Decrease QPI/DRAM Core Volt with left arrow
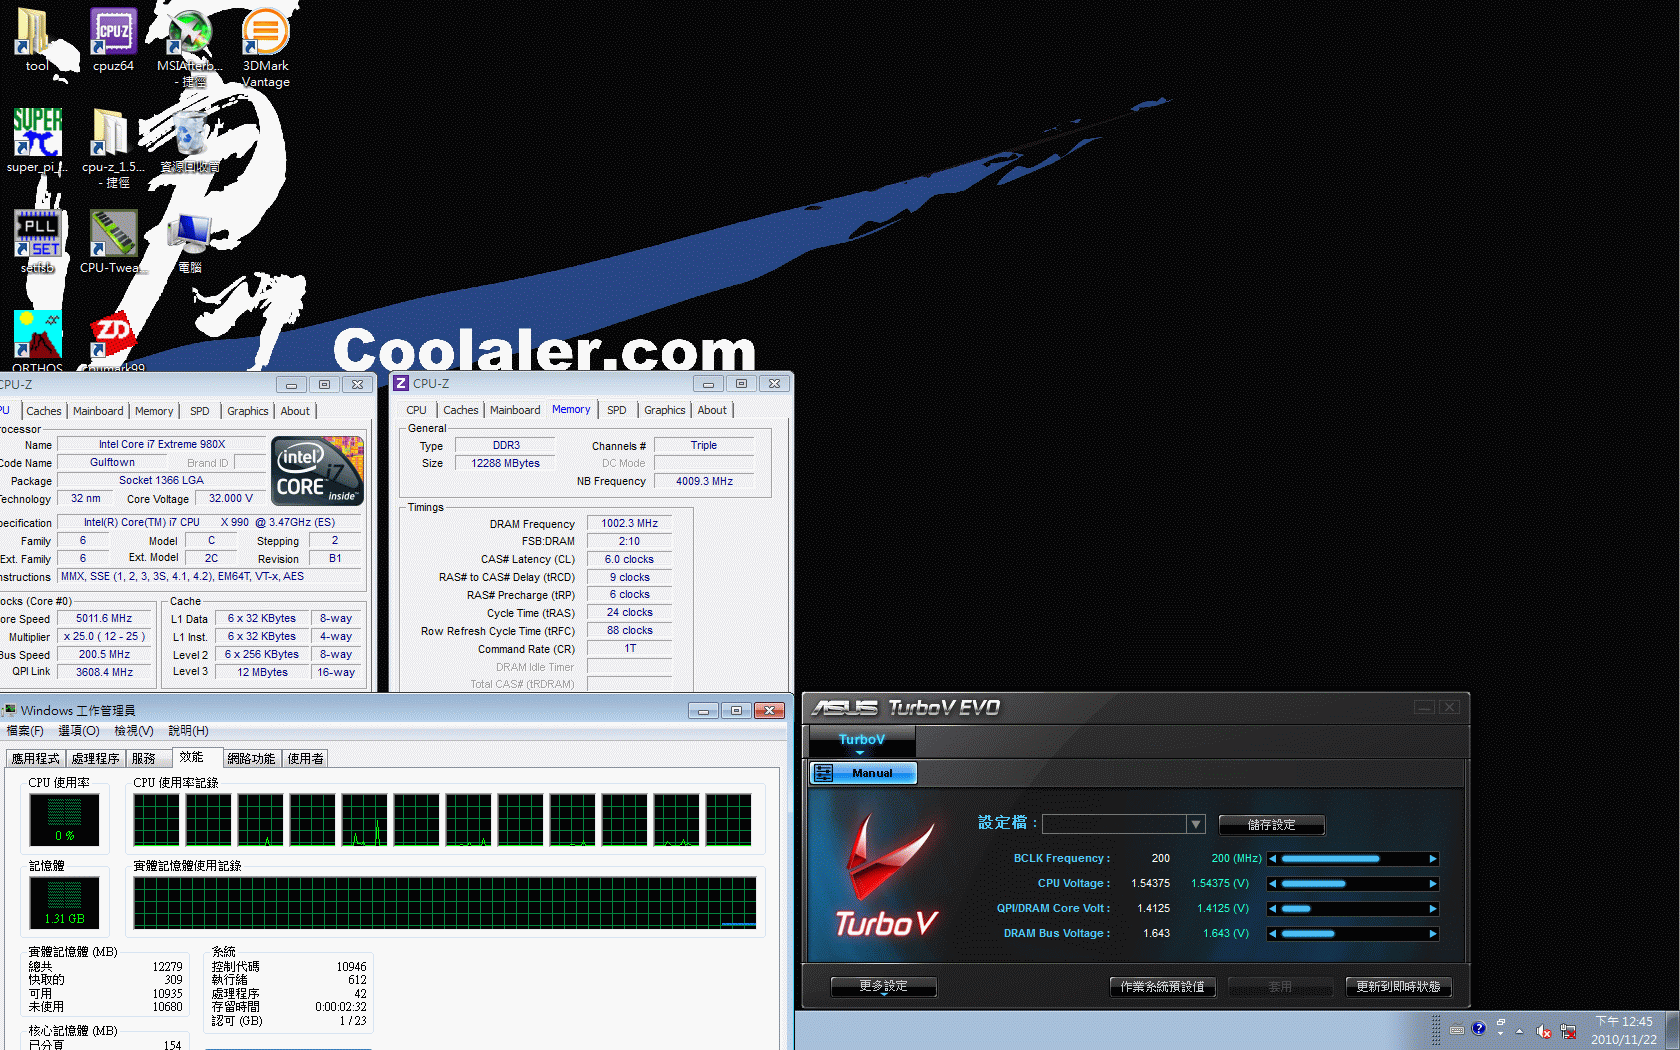 pos(1272,909)
